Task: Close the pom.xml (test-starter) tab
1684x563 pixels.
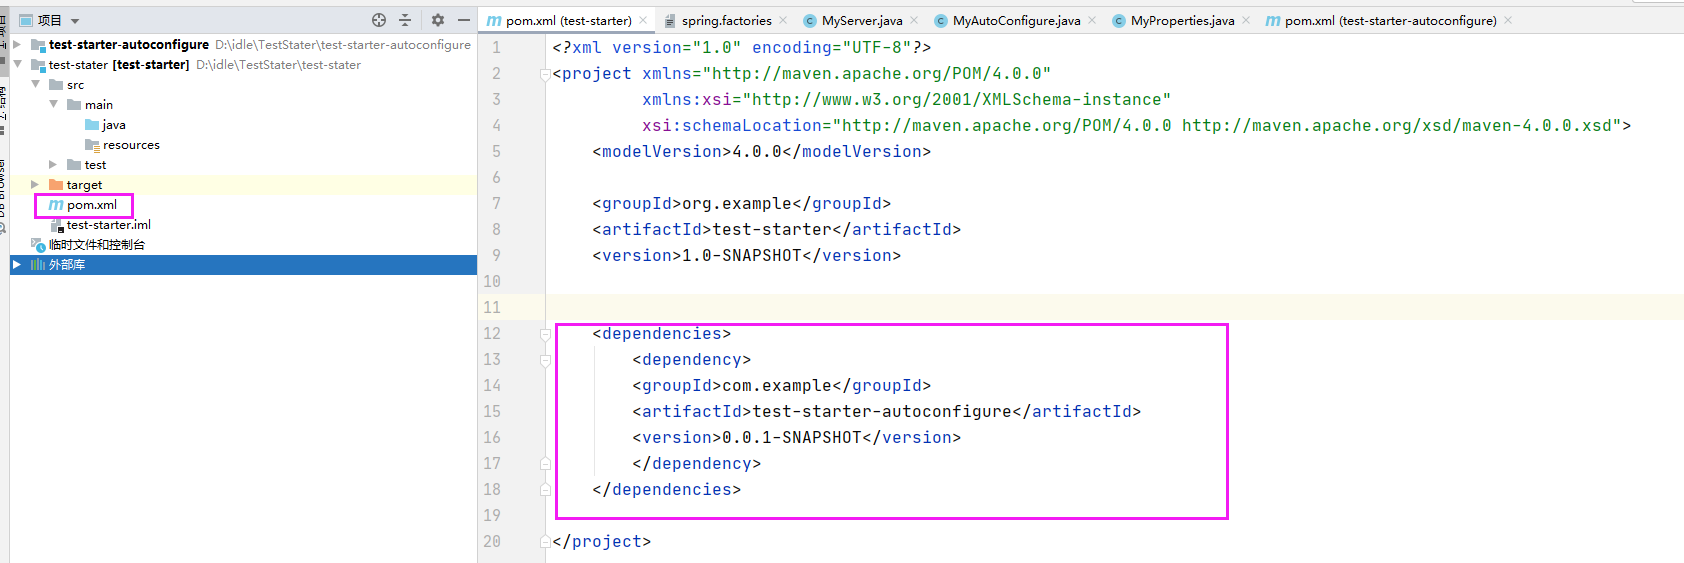Action: click(643, 20)
